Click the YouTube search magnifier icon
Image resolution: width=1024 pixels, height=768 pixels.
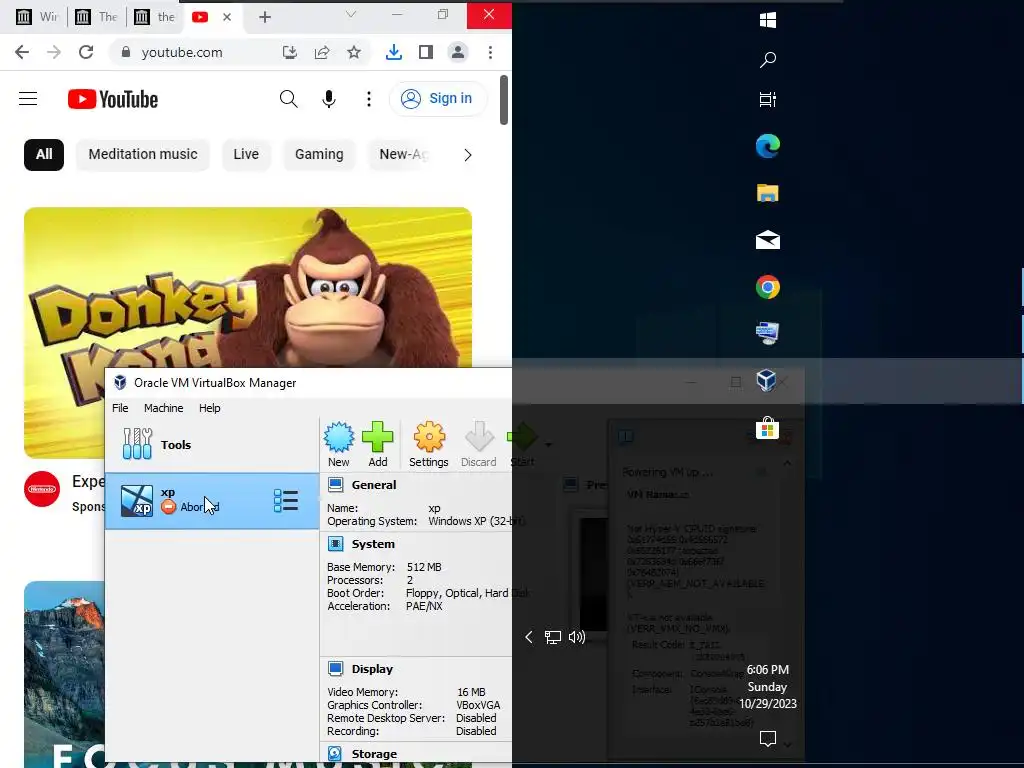[288, 99]
